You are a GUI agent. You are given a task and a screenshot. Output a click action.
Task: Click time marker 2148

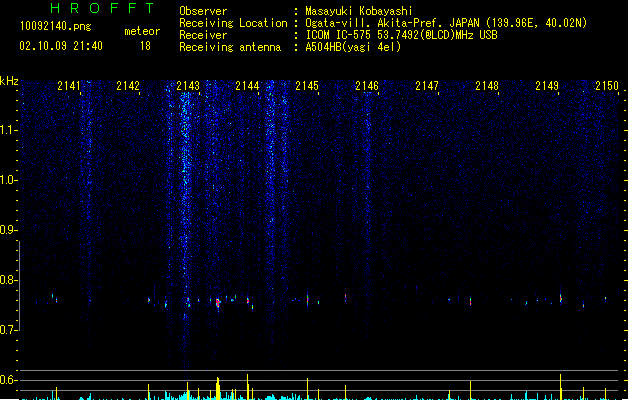click(487, 86)
